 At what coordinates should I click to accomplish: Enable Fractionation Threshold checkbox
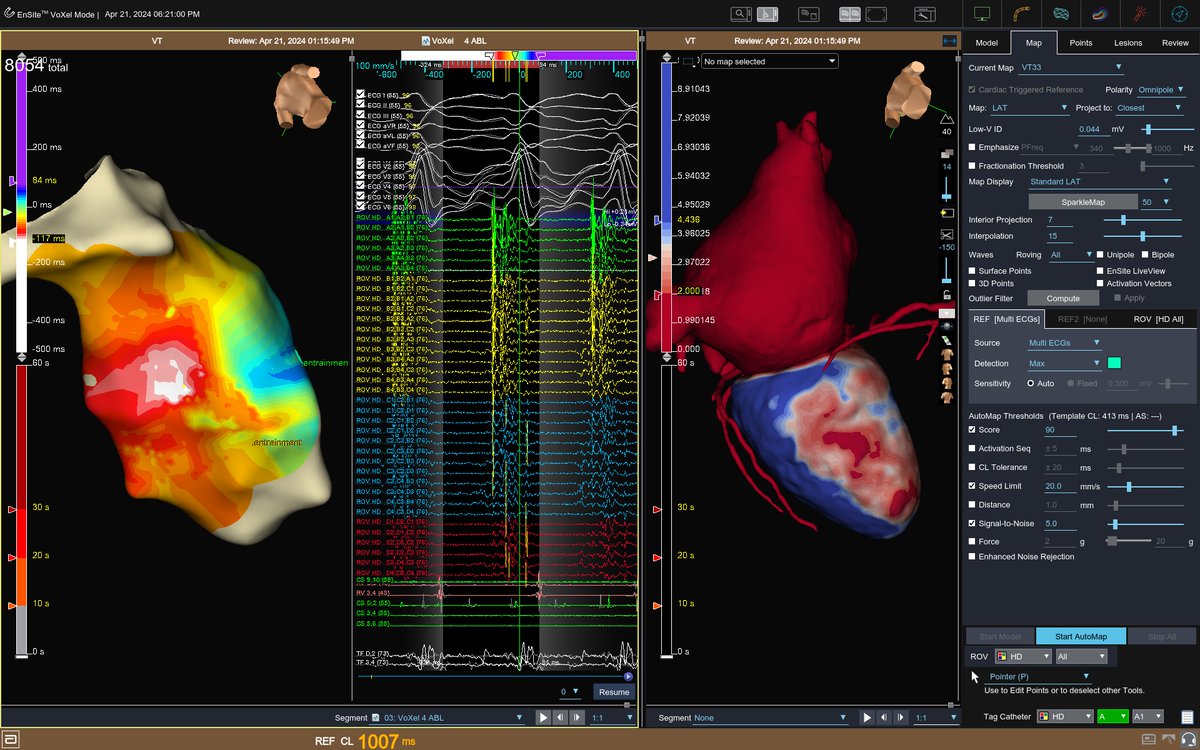pos(972,165)
